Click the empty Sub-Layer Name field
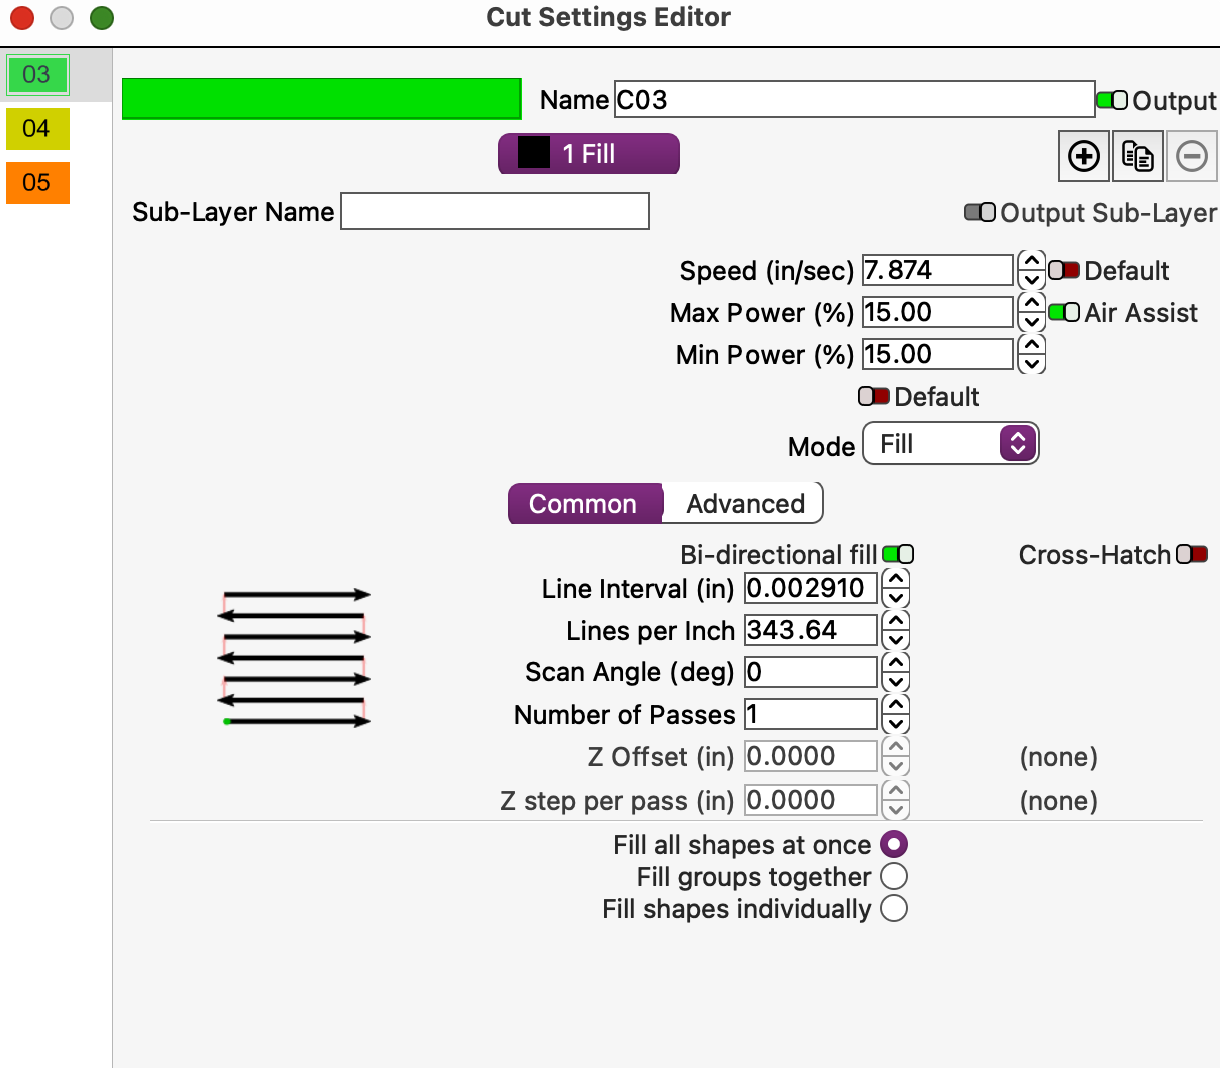This screenshot has width=1220, height=1068. tap(495, 211)
